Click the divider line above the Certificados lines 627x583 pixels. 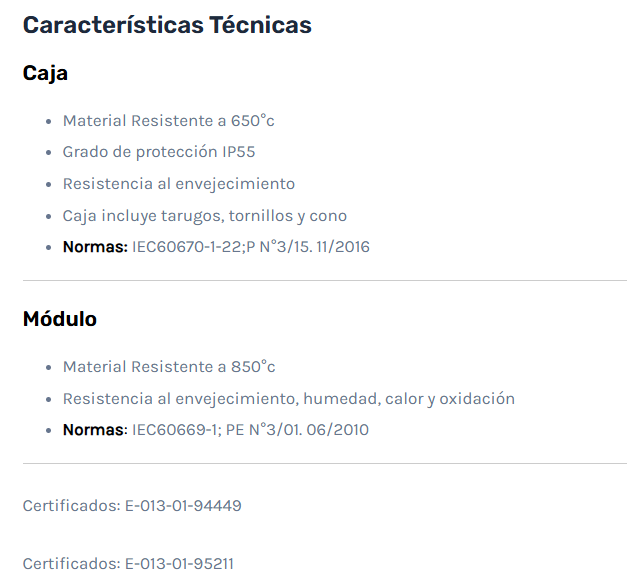click(324, 464)
